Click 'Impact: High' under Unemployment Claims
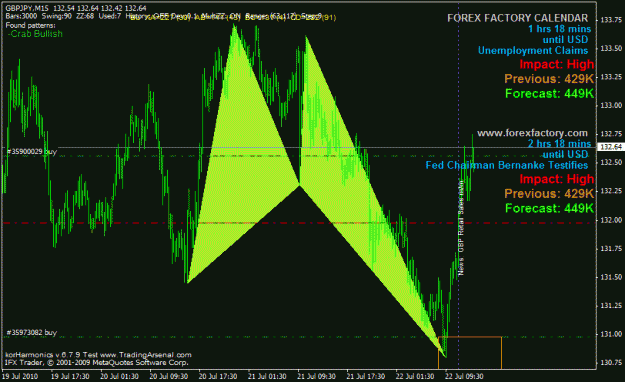The height and width of the screenshot is (382, 625). point(556,64)
